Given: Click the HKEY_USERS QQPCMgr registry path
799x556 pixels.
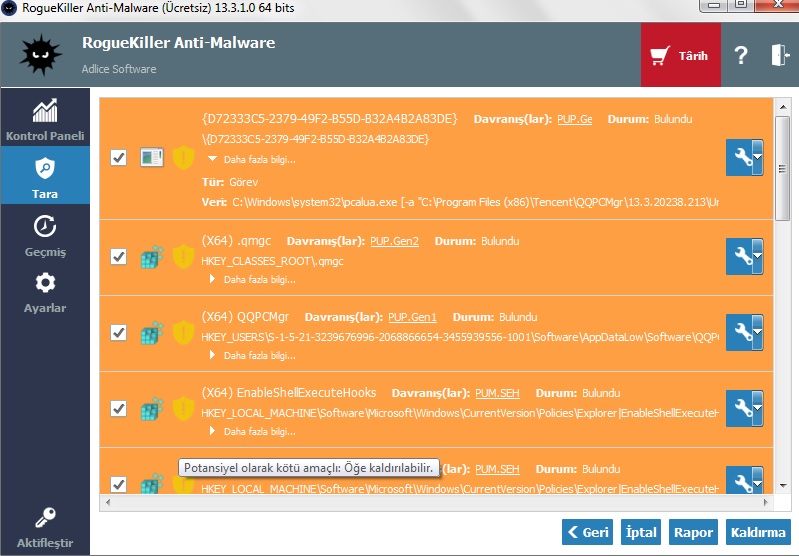Looking at the screenshot, I should [x=460, y=337].
